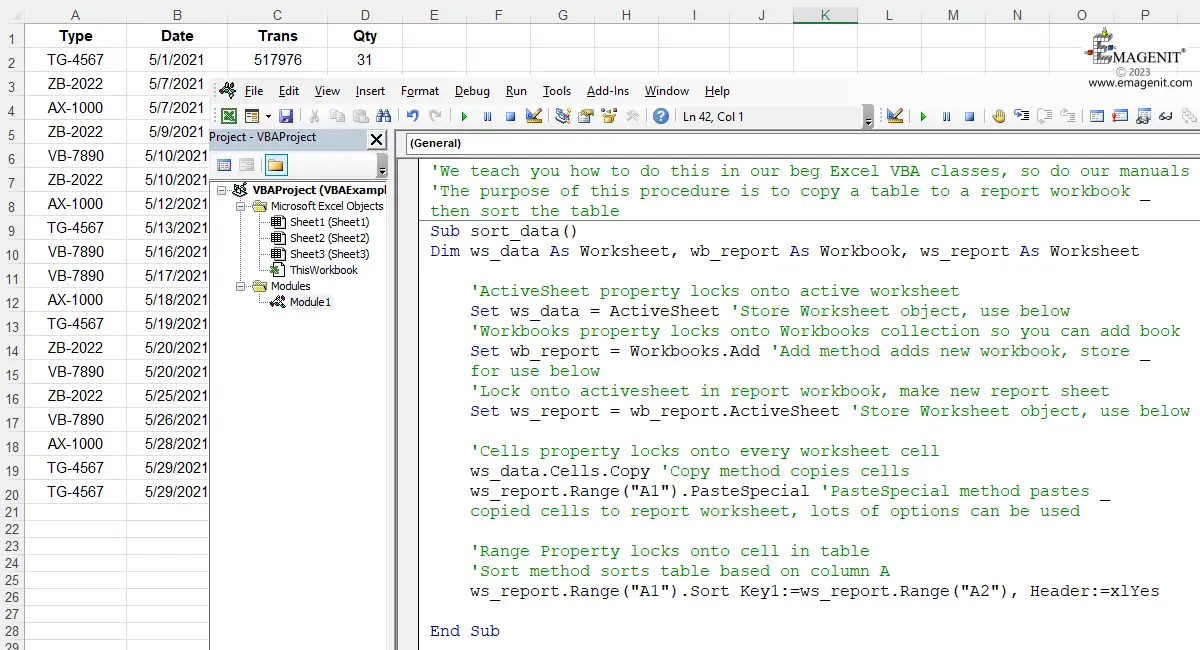This screenshot has width=1200, height=650.
Task: Click the Step Out debug icon
Action: pos(1067,116)
